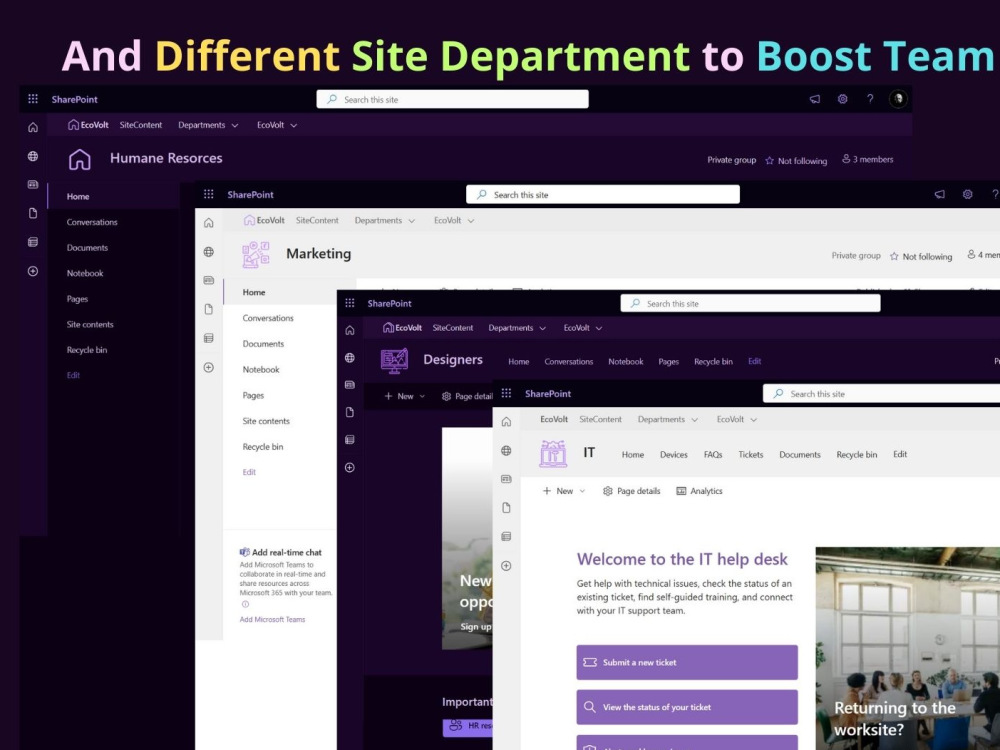Click 3 members on the Humane Resorces site
Screen dimensions: 1000x750
point(867,159)
